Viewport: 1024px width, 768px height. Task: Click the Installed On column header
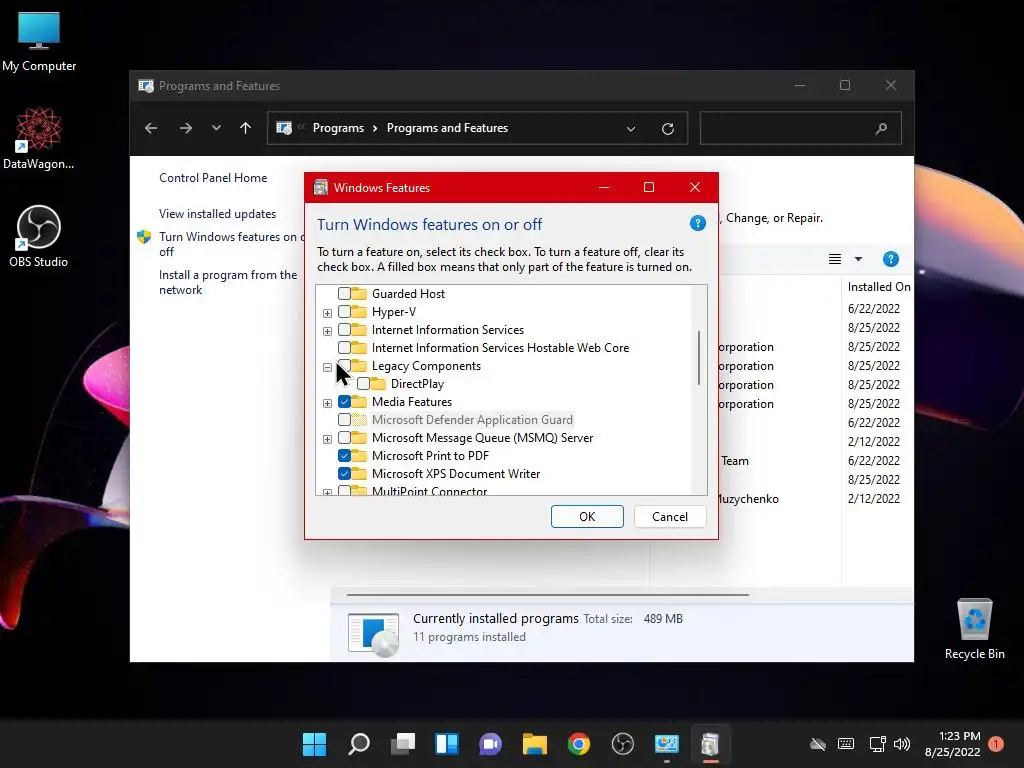click(878, 287)
